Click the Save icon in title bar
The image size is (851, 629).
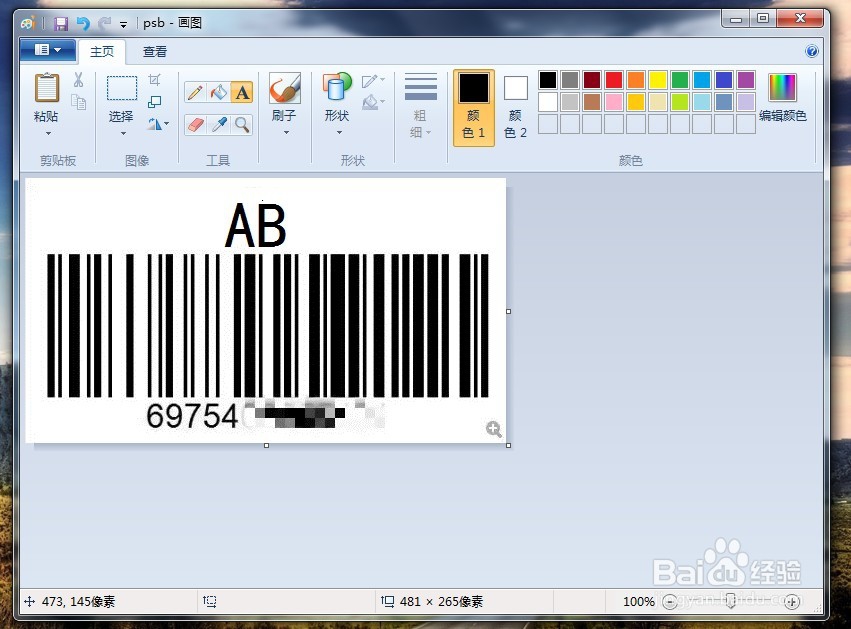[60, 23]
